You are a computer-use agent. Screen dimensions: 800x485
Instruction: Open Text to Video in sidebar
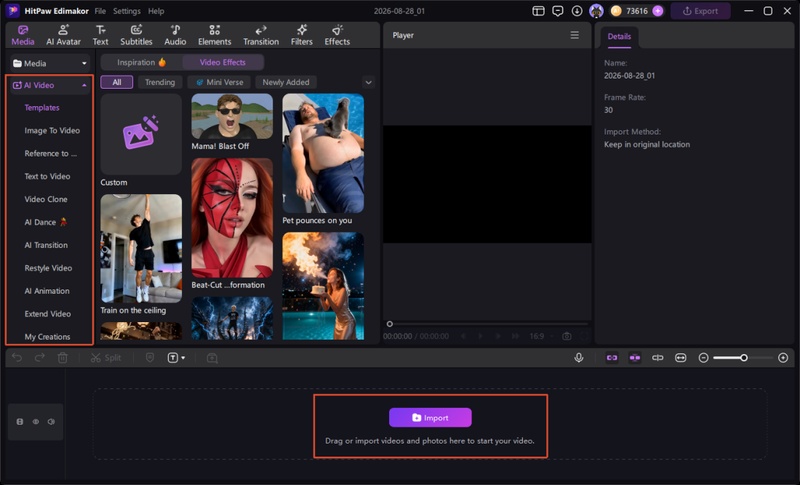click(x=47, y=176)
